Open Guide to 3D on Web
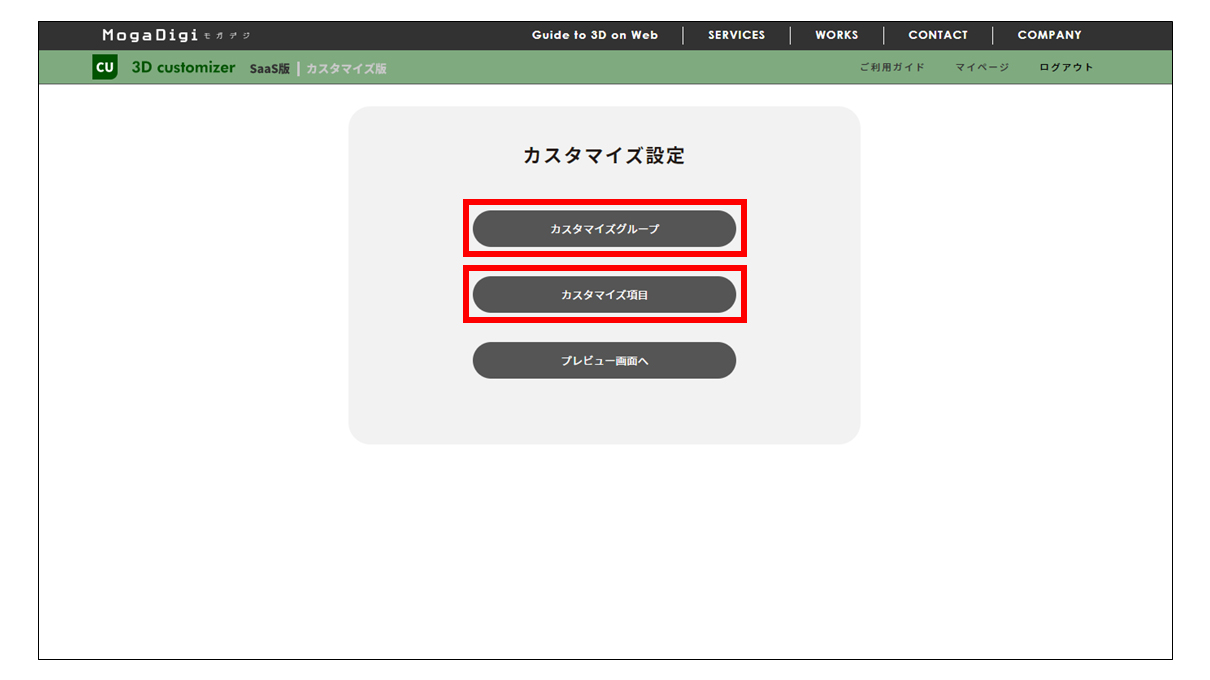Image resolution: width=1210 pixels, height=680 pixels. [594, 35]
